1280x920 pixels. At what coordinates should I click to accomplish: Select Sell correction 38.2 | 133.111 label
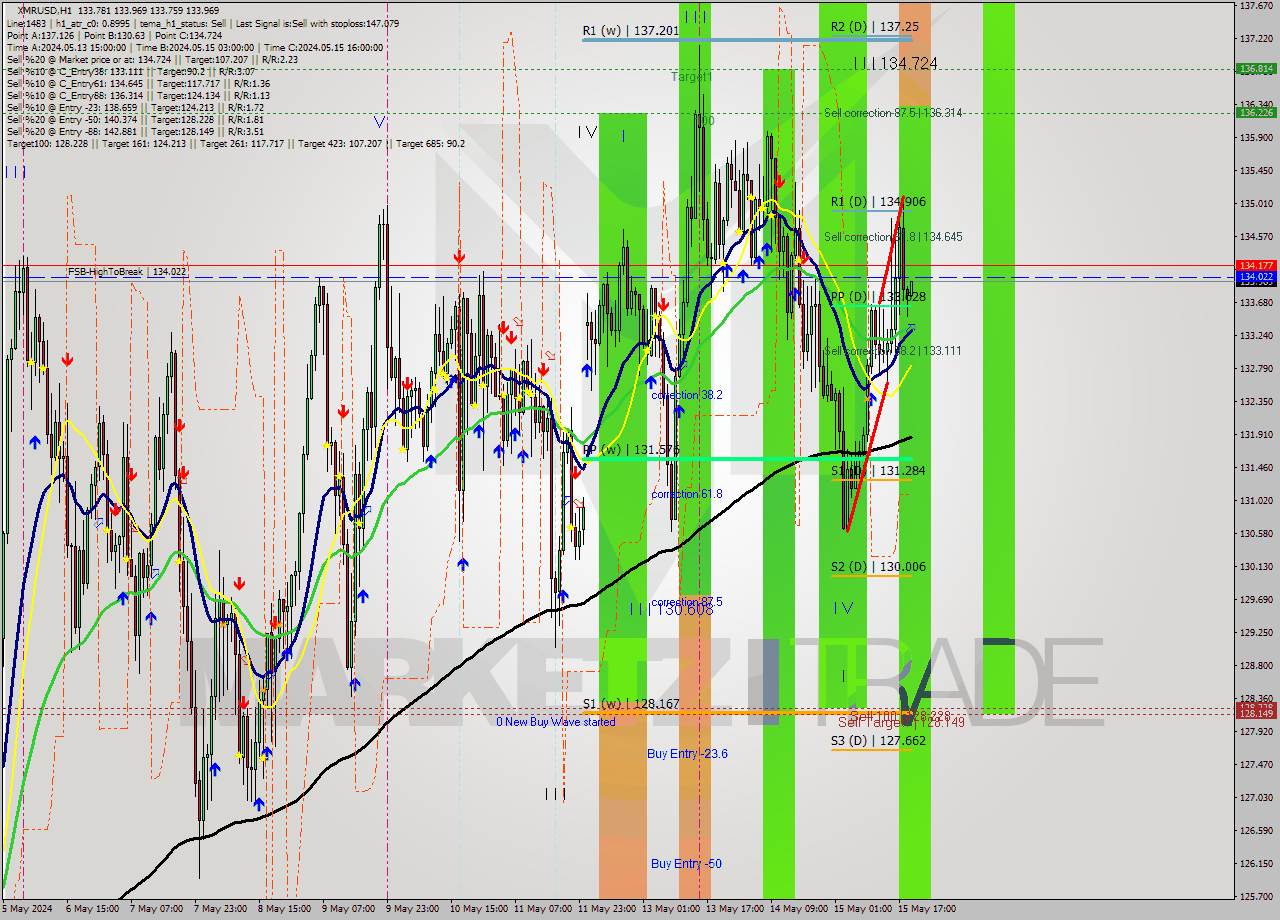(x=893, y=351)
